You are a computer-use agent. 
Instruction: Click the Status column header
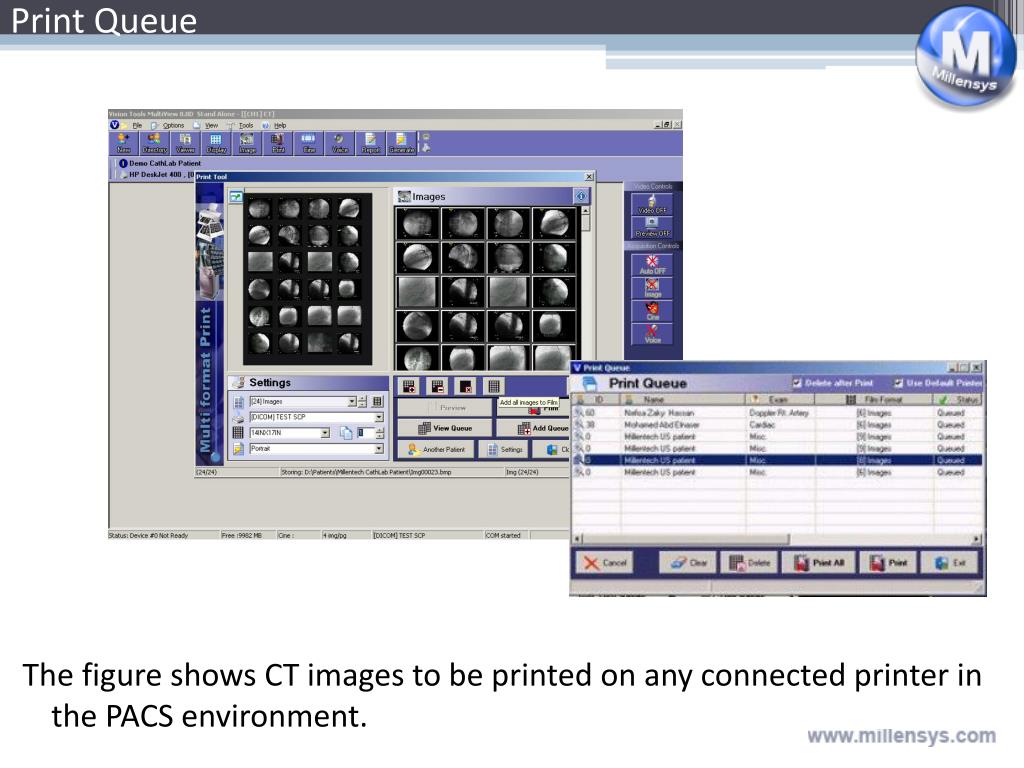click(x=958, y=399)
